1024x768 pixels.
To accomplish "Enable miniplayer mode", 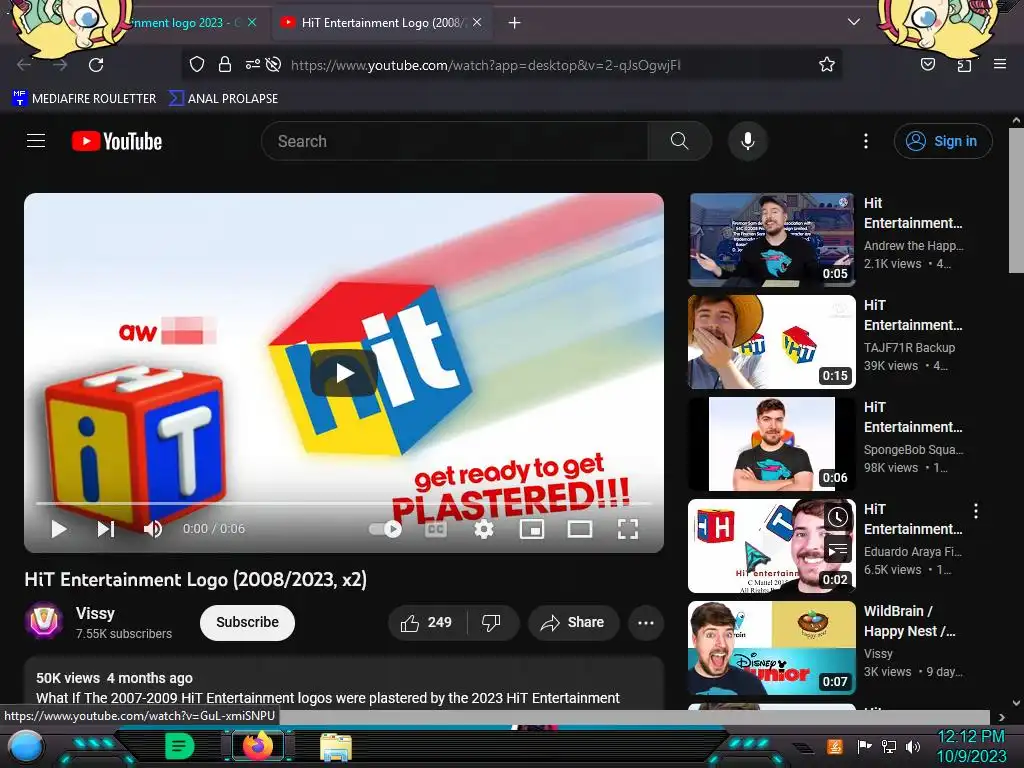I will (x=532, y=528).
